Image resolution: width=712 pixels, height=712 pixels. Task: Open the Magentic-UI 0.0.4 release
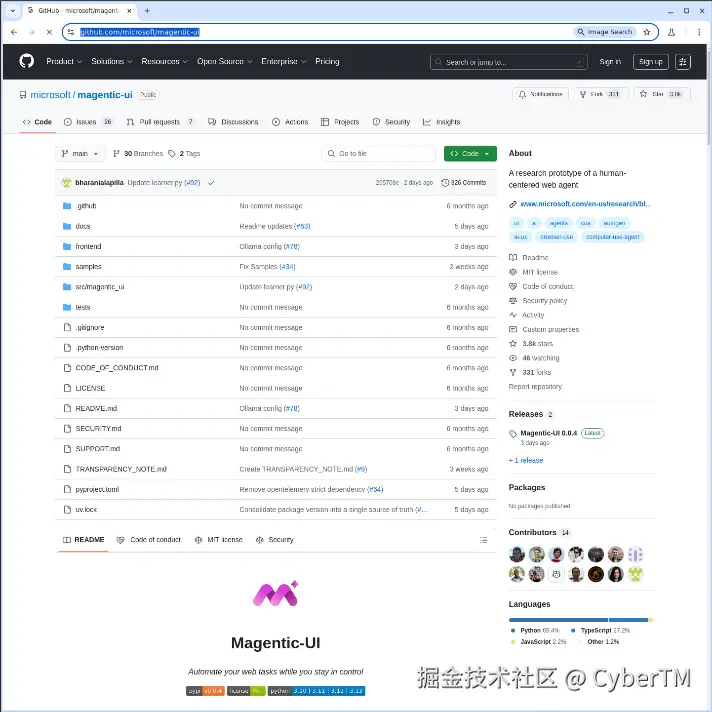tap(548, 433)
